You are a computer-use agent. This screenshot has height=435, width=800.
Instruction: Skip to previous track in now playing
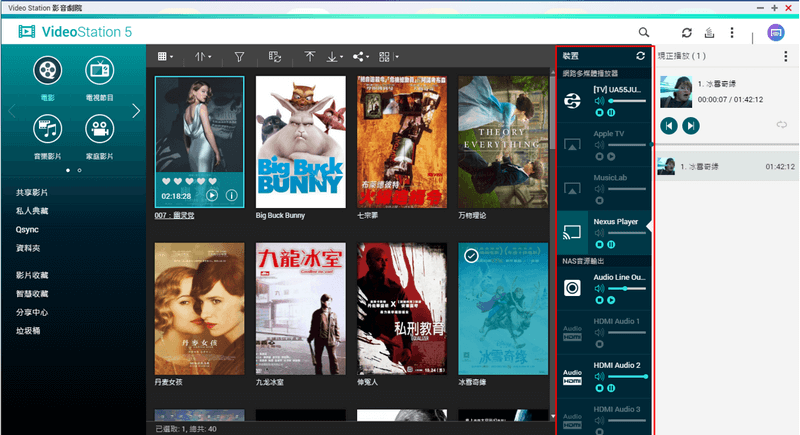tap(669, 125)
